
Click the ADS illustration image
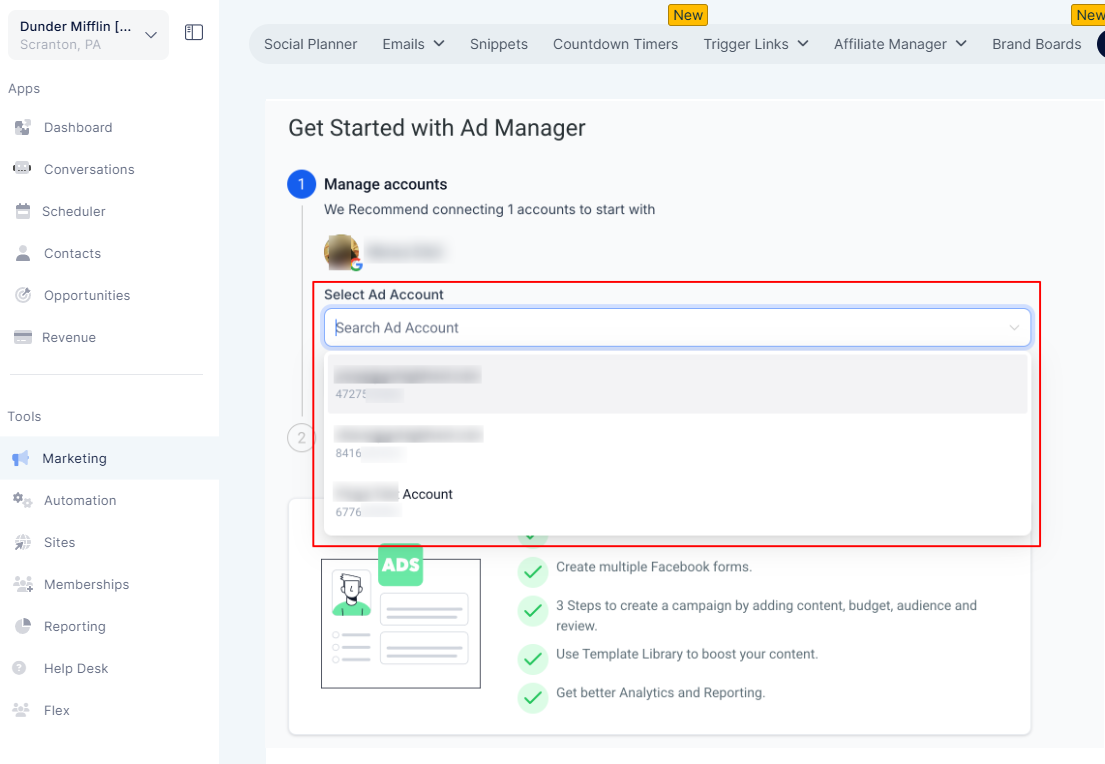401,616
